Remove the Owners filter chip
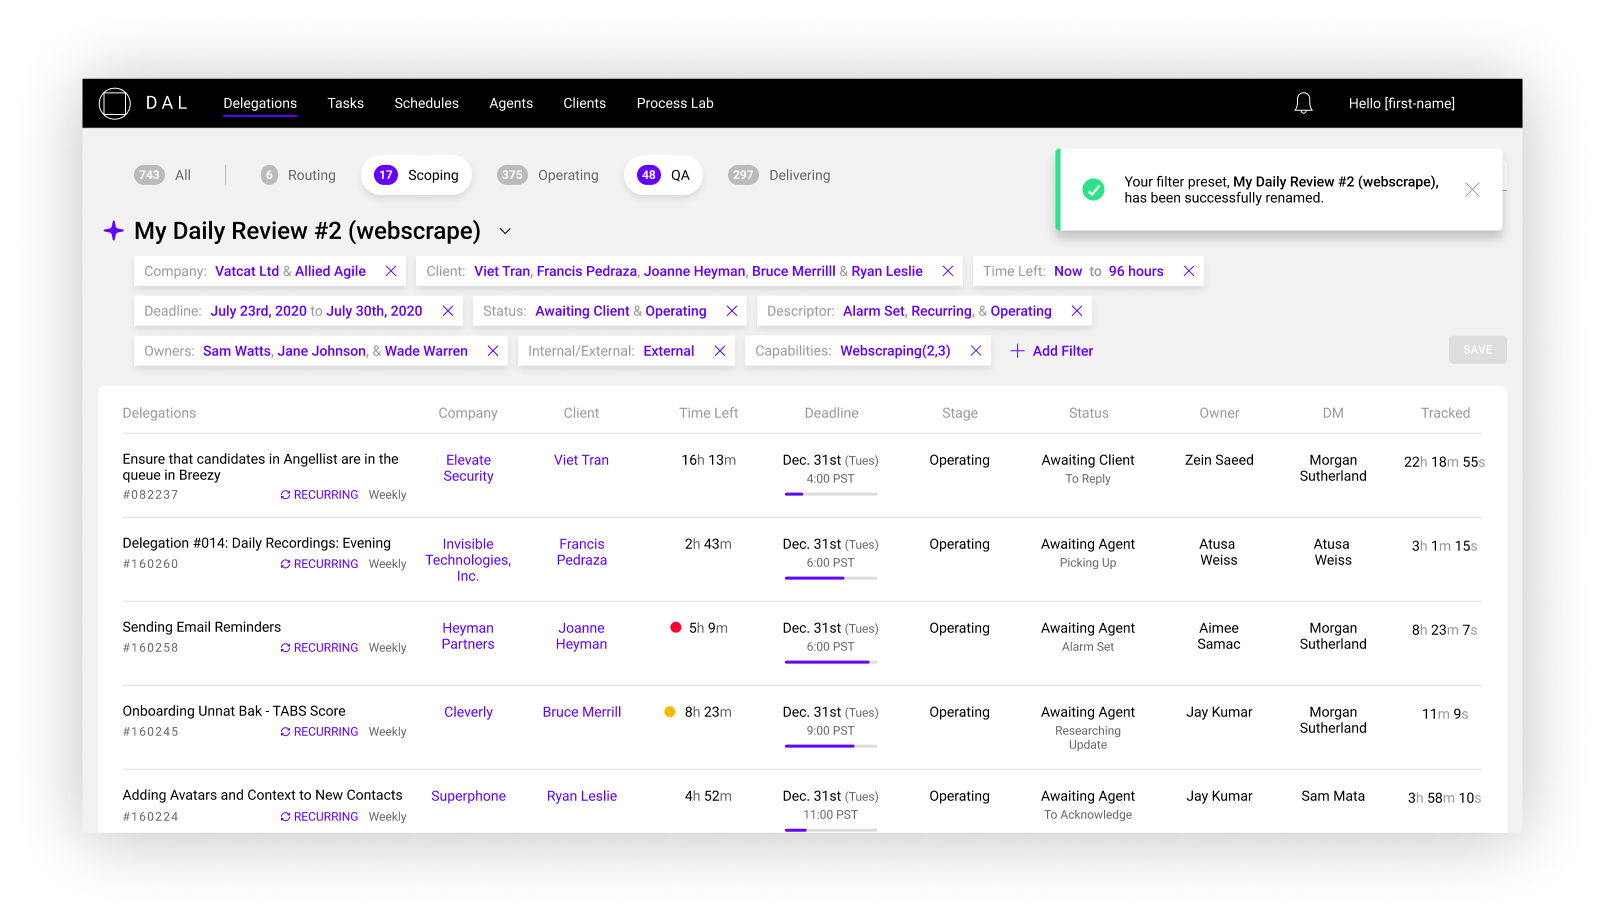Viewport: 1605px width, 919px height. 493,351
